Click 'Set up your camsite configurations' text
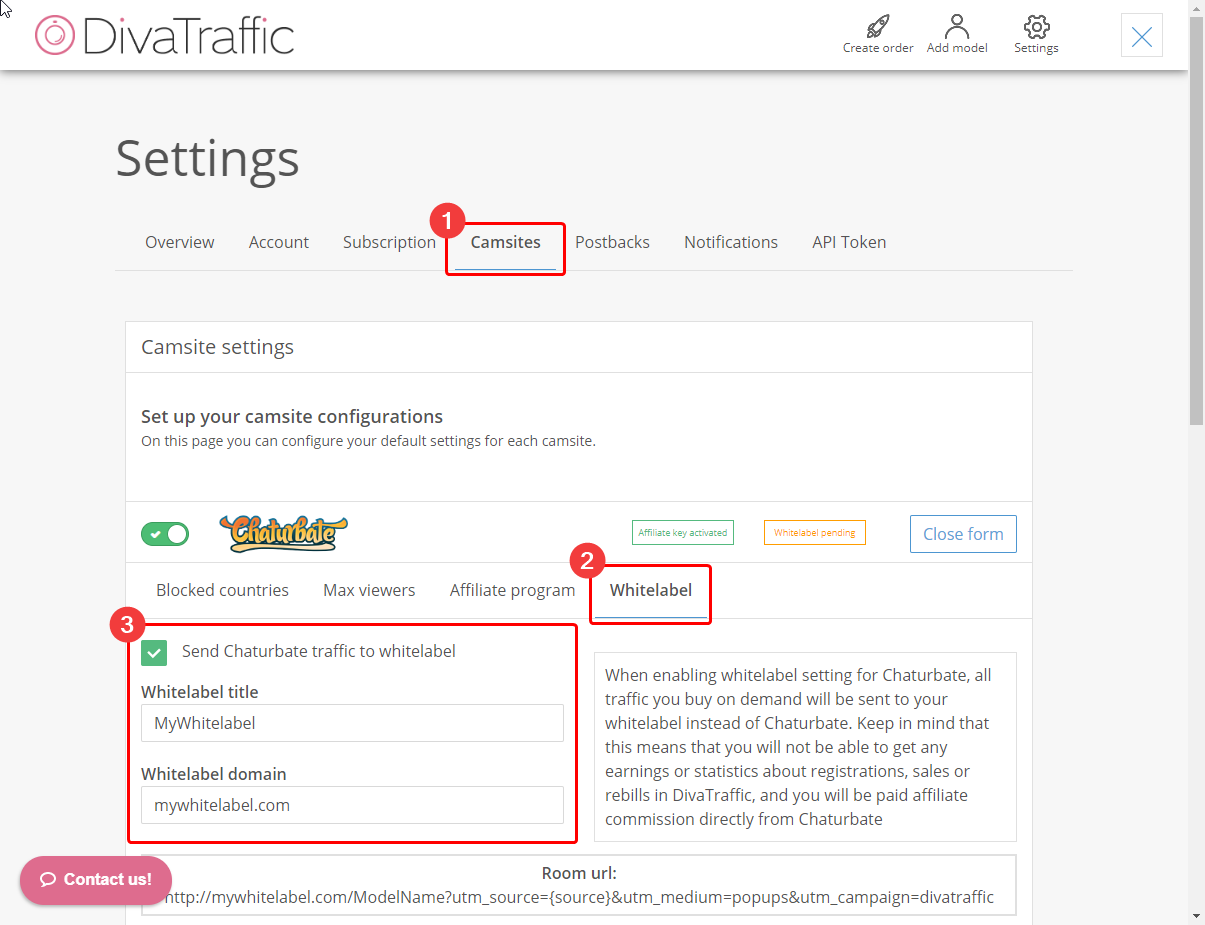Screen dimensions: 1205x925 pyautogui.click(x=292, y=416)
